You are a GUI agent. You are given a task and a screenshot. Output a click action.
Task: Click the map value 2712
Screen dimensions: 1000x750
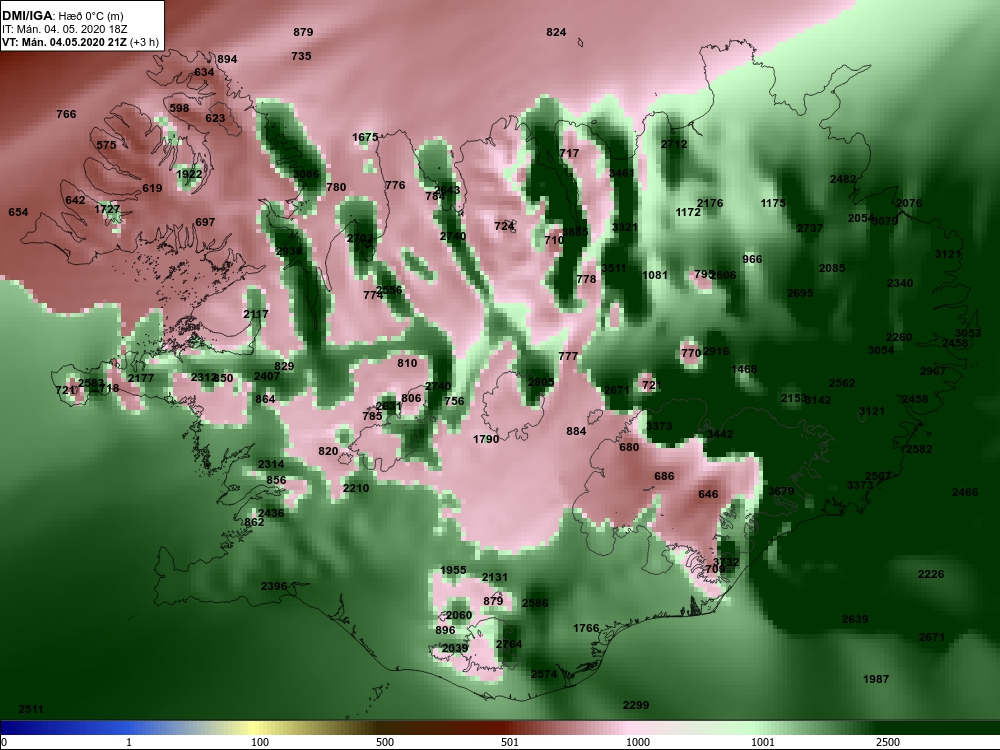(674, 145)
